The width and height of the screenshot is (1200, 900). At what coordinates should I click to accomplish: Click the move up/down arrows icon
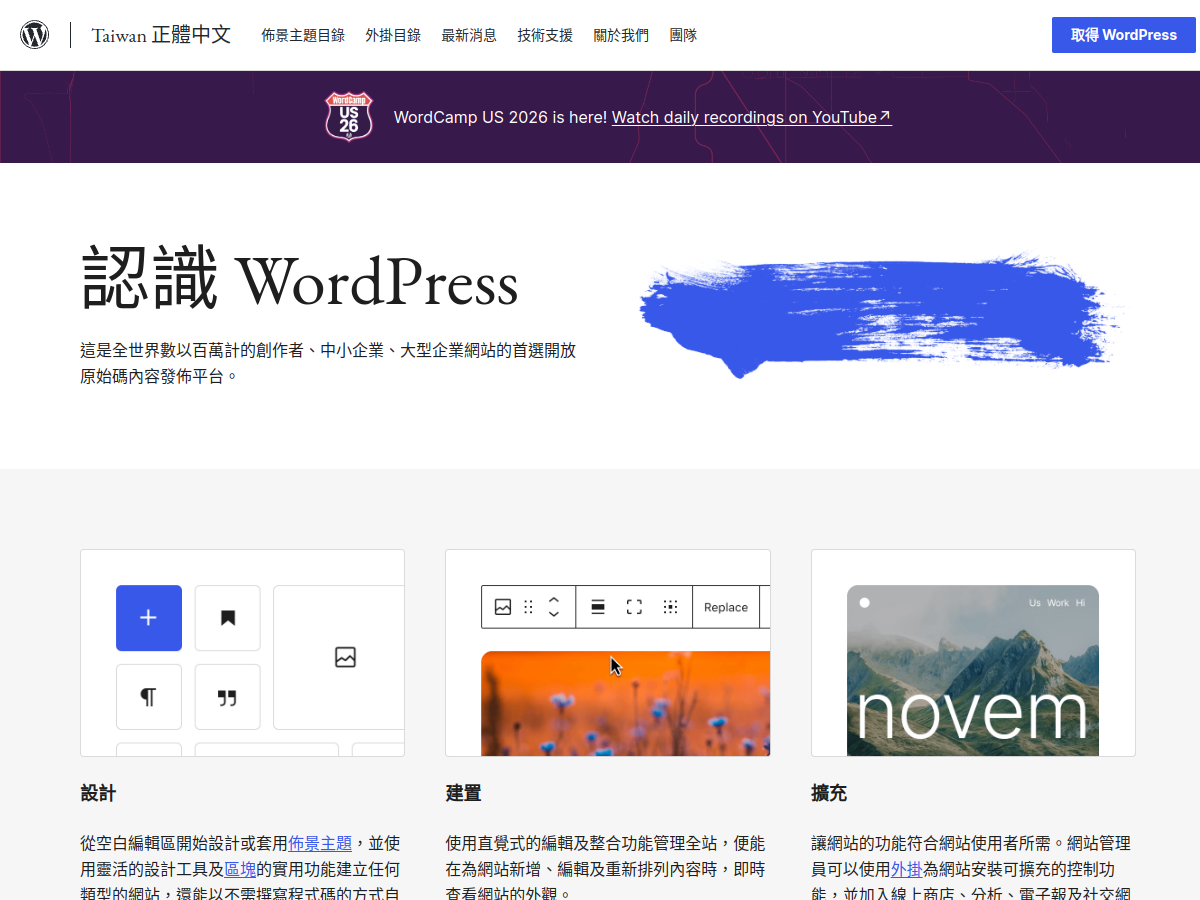[x=554, y=607]
